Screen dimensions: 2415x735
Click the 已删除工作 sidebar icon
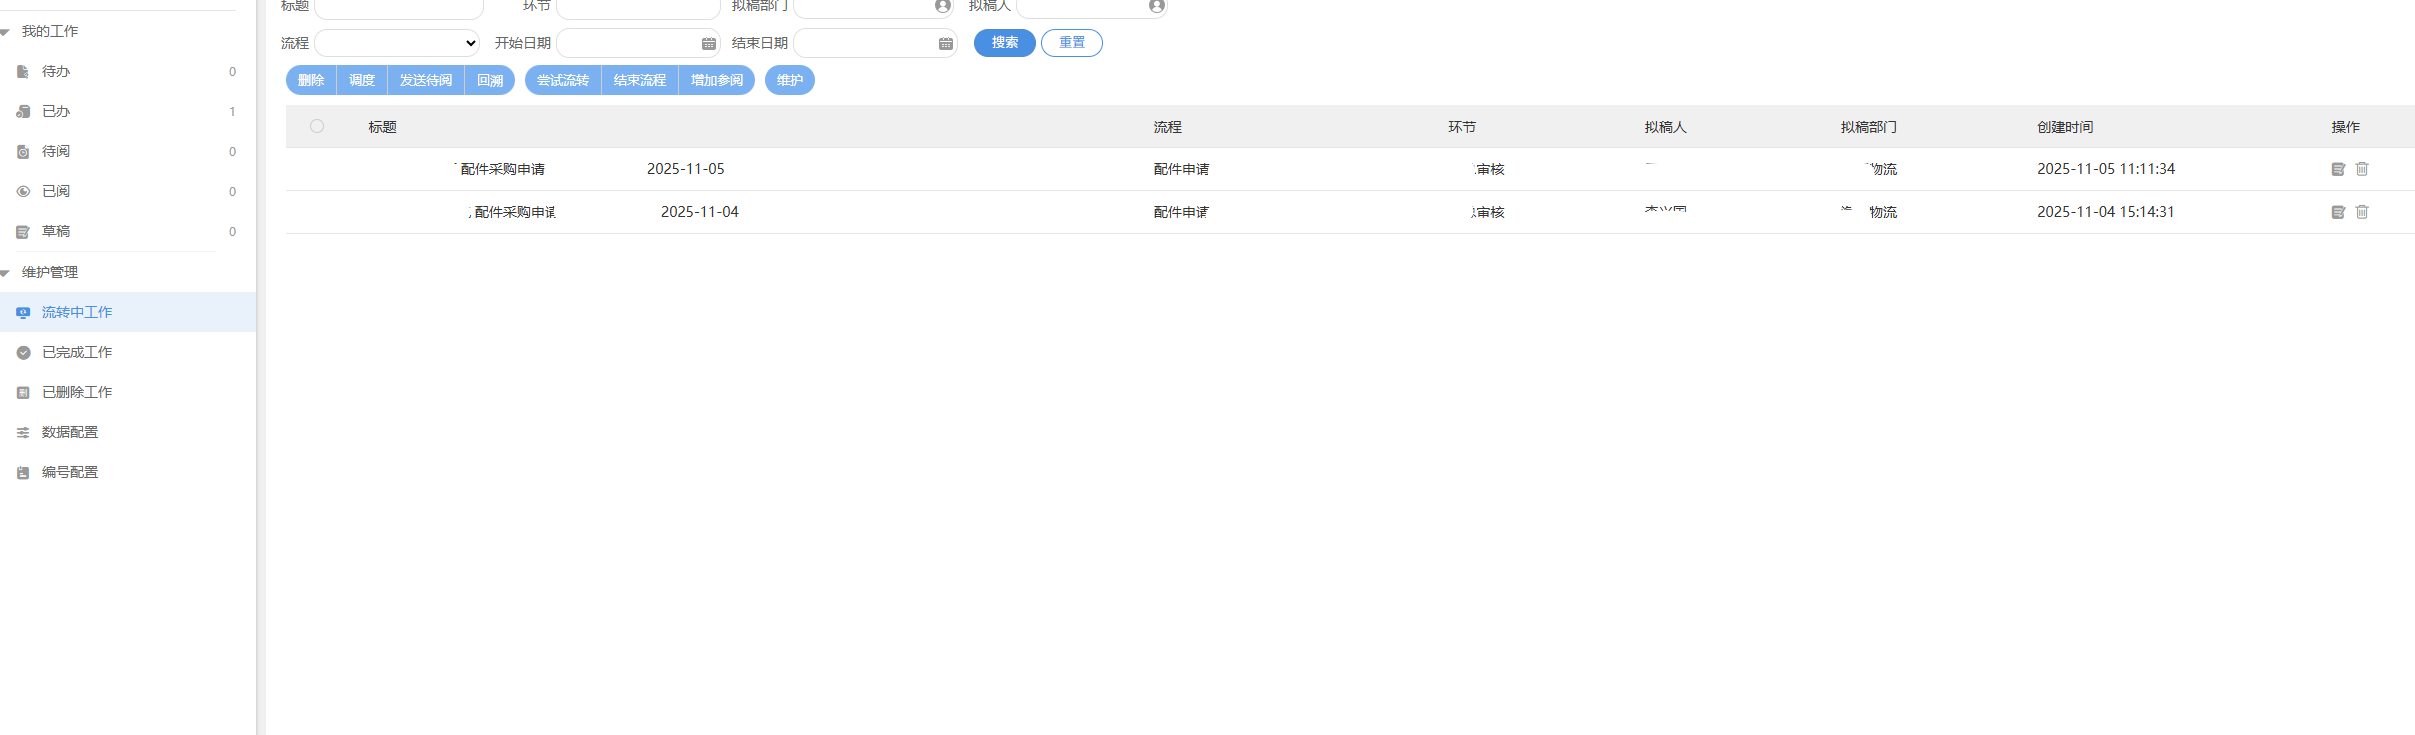tap(23, 393)
